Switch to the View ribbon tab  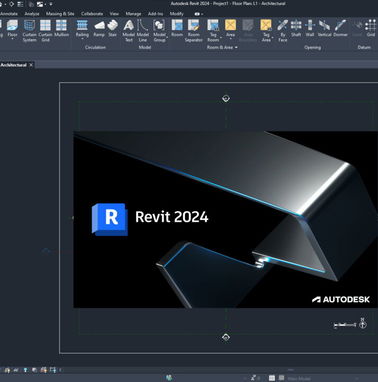[x=114, y=14]
